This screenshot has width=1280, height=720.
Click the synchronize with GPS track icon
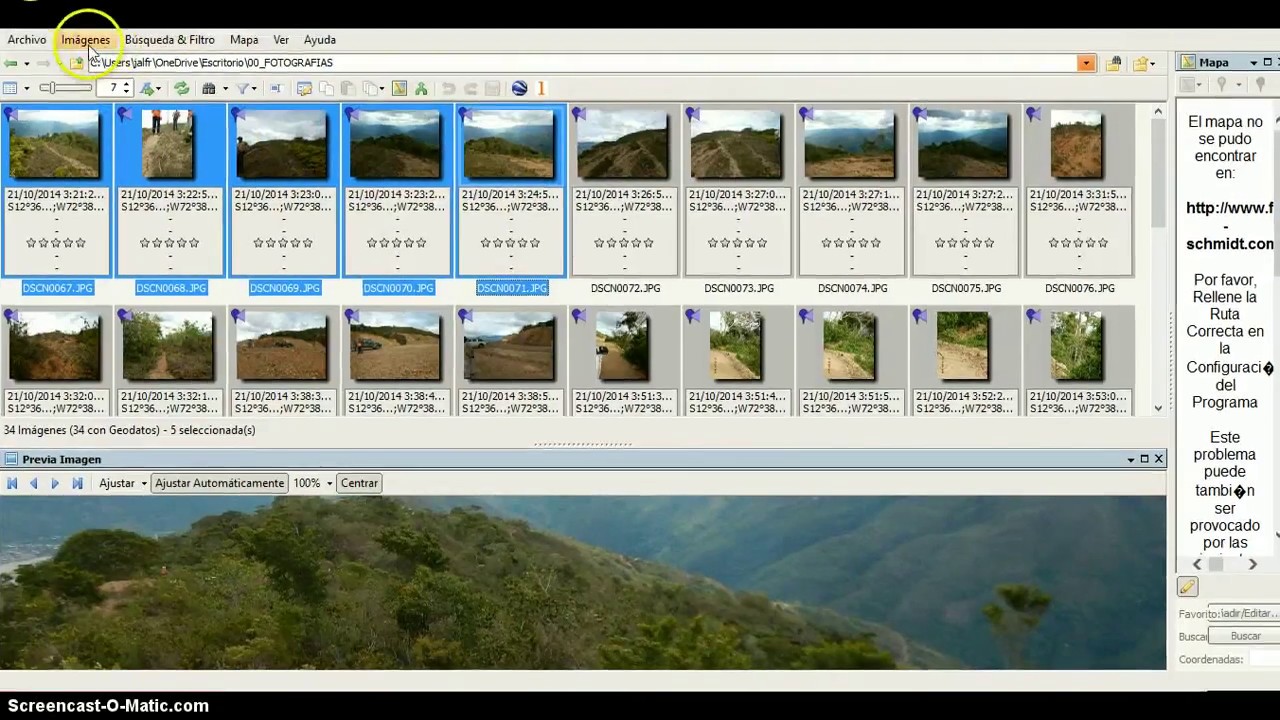421,88
